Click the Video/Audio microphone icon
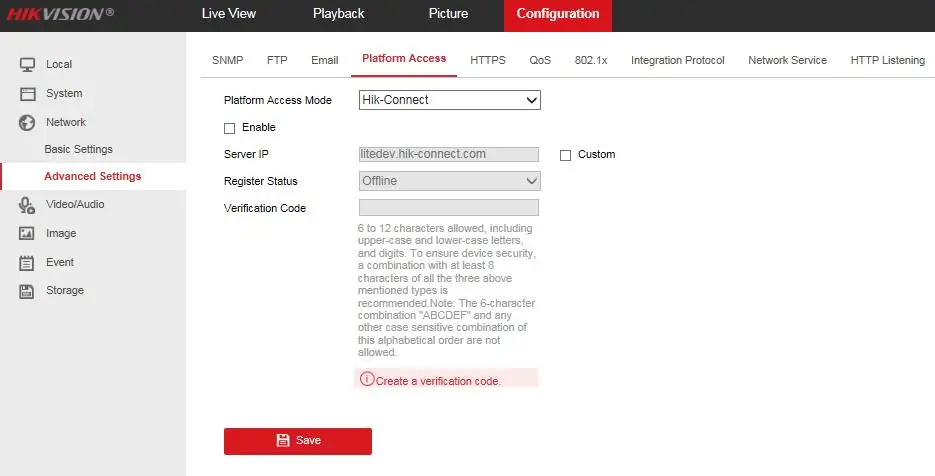Viewport: 935px width, 476px height. pyautogui.click(x=27, y=205)
